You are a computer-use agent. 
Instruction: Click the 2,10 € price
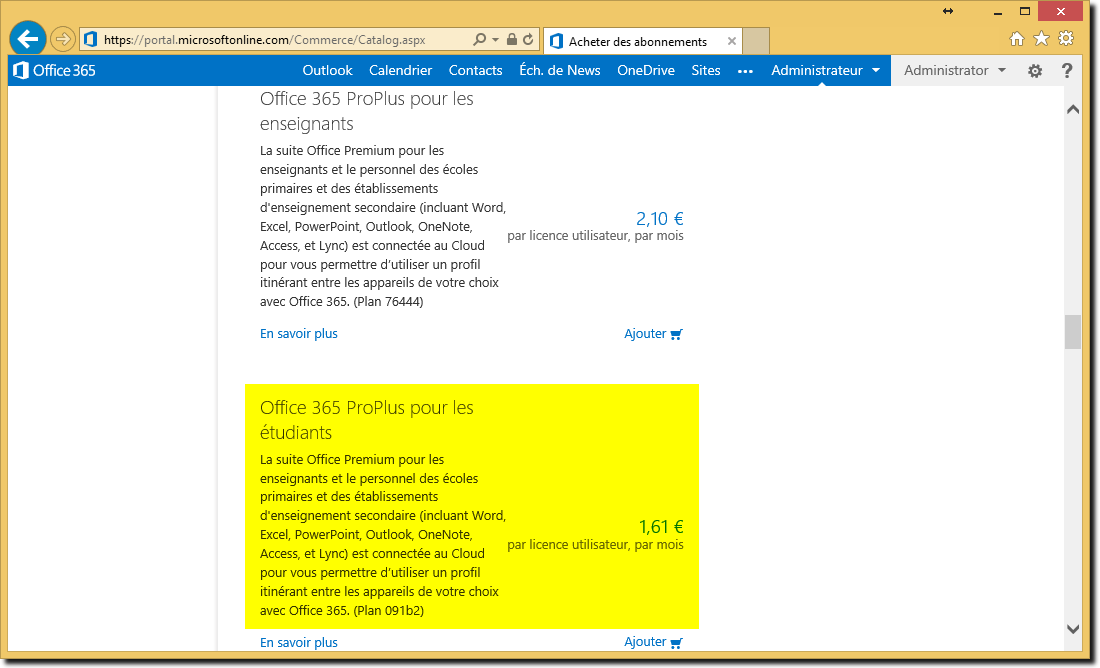click(659, 219)
